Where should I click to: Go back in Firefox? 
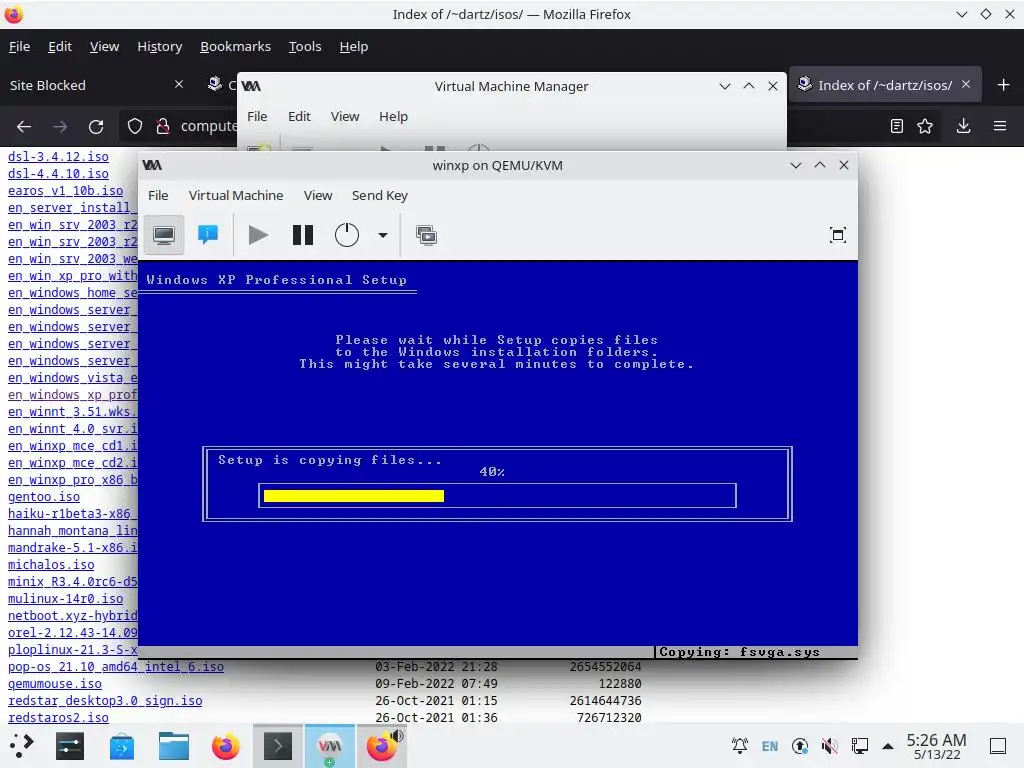(24, 126)
